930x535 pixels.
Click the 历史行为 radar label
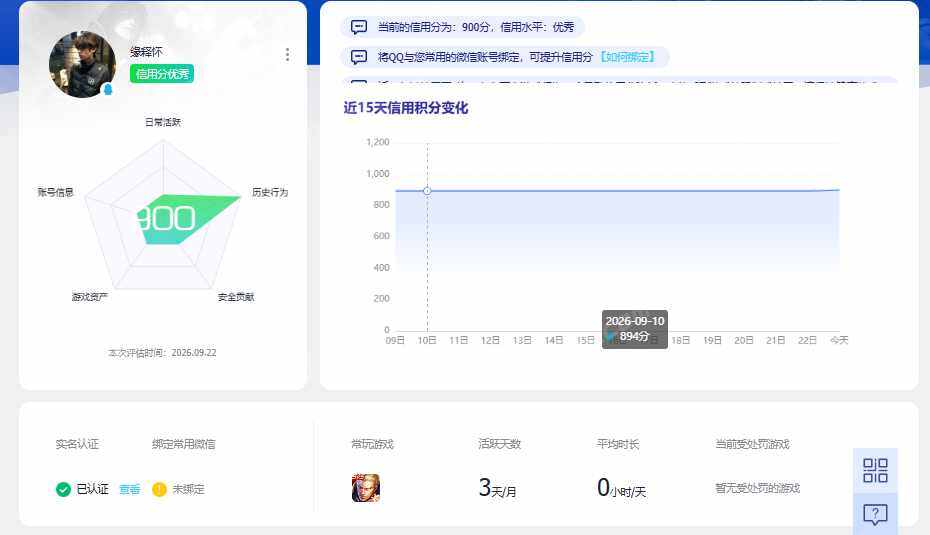(x=270, y=192)
